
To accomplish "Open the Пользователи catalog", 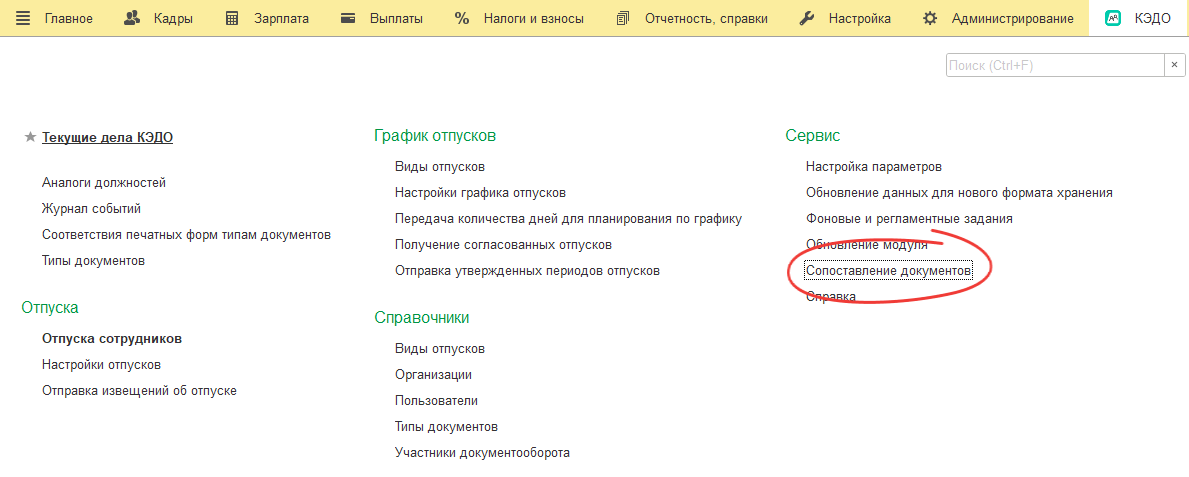I will (437, 400).
